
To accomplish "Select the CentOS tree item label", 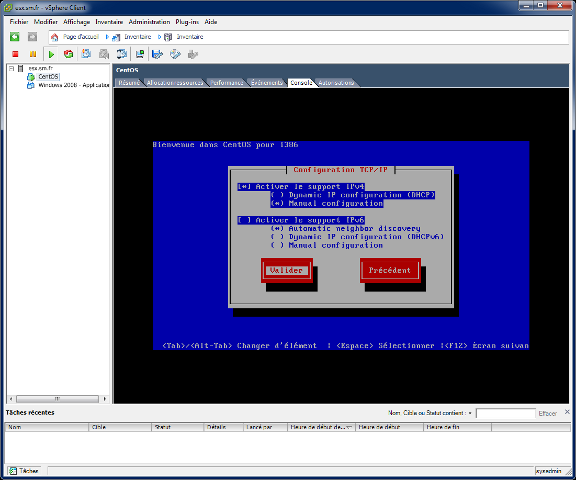I will [x=48, y=77].
